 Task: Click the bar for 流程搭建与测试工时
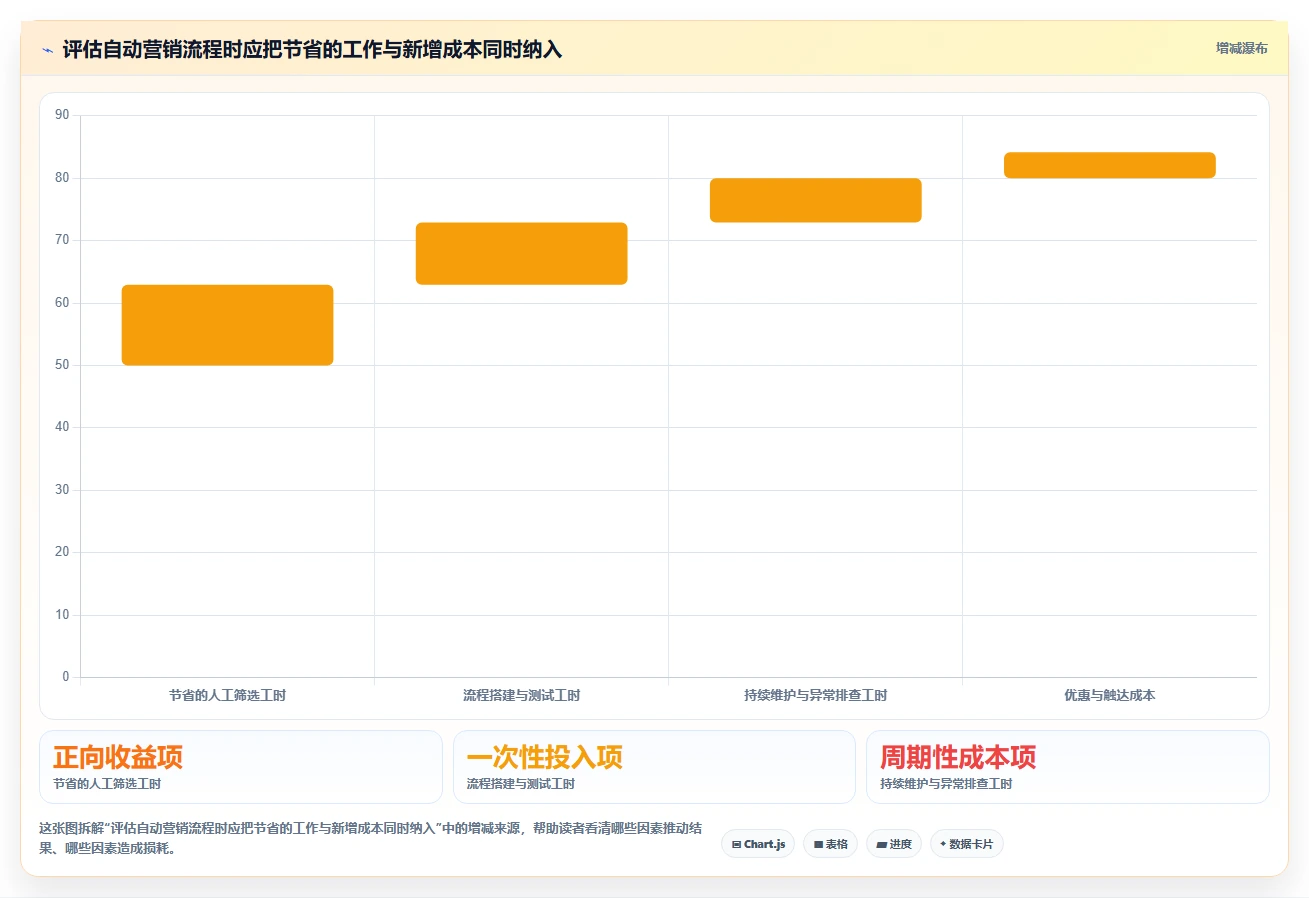pyautogui.click(x=521, y=254)
